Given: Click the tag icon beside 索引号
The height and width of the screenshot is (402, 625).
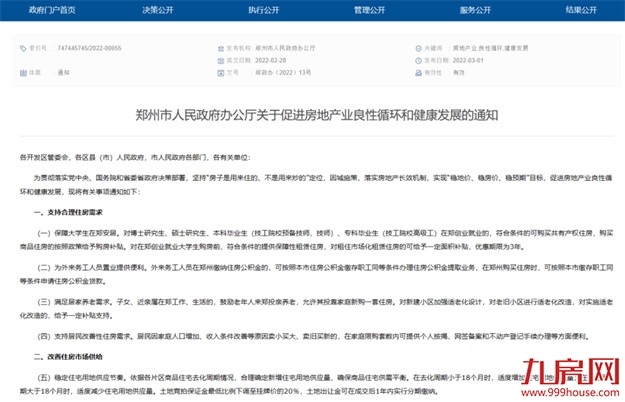Looking at the screenshot, I should tap(23, 48).
